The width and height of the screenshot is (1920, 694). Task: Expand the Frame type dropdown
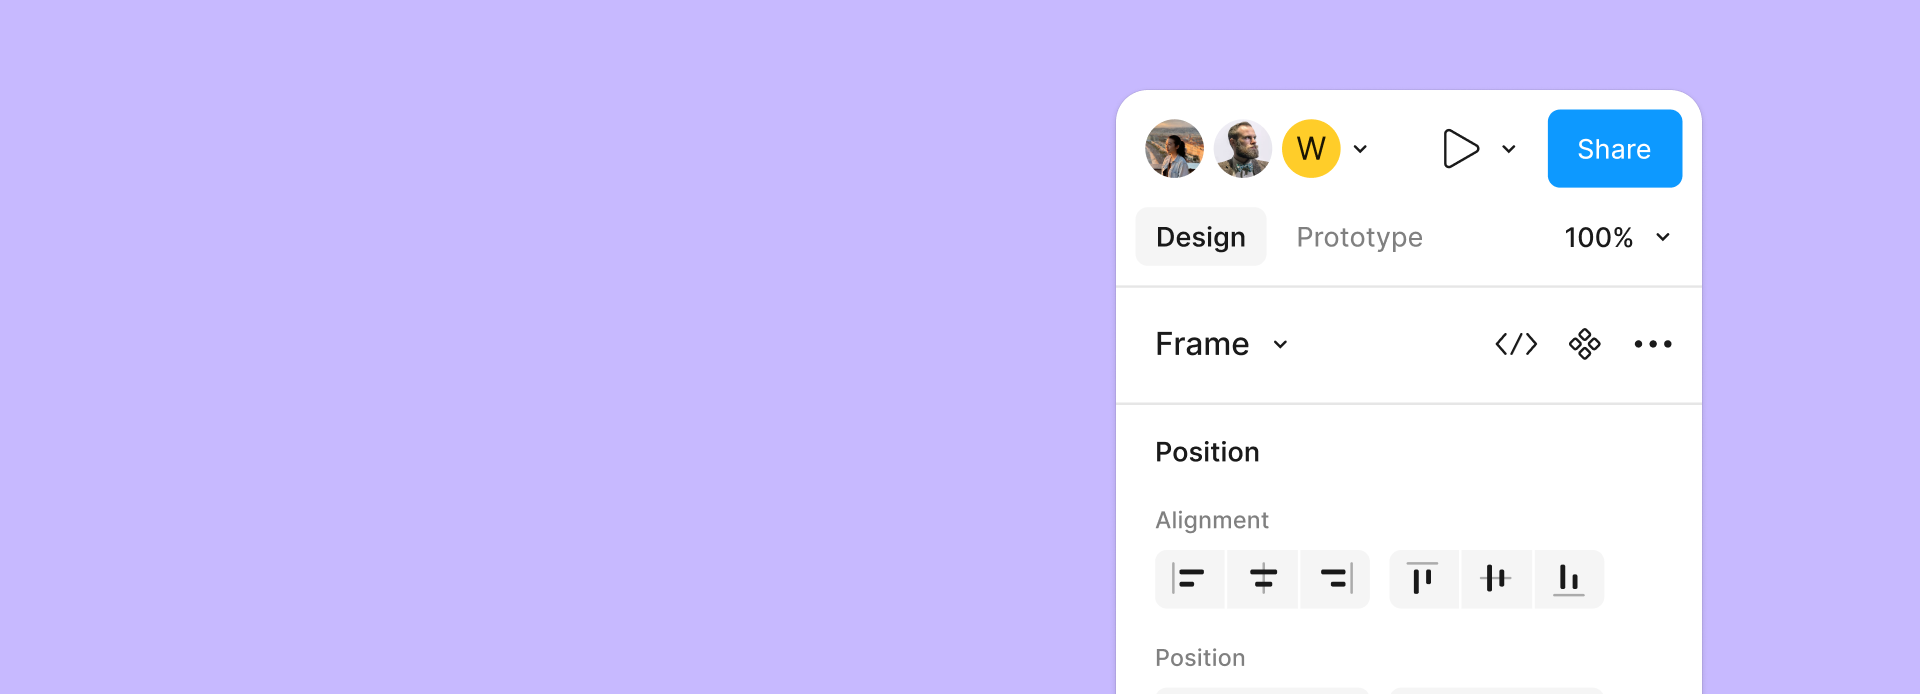pyautogui.click(x=1220, y=343)
